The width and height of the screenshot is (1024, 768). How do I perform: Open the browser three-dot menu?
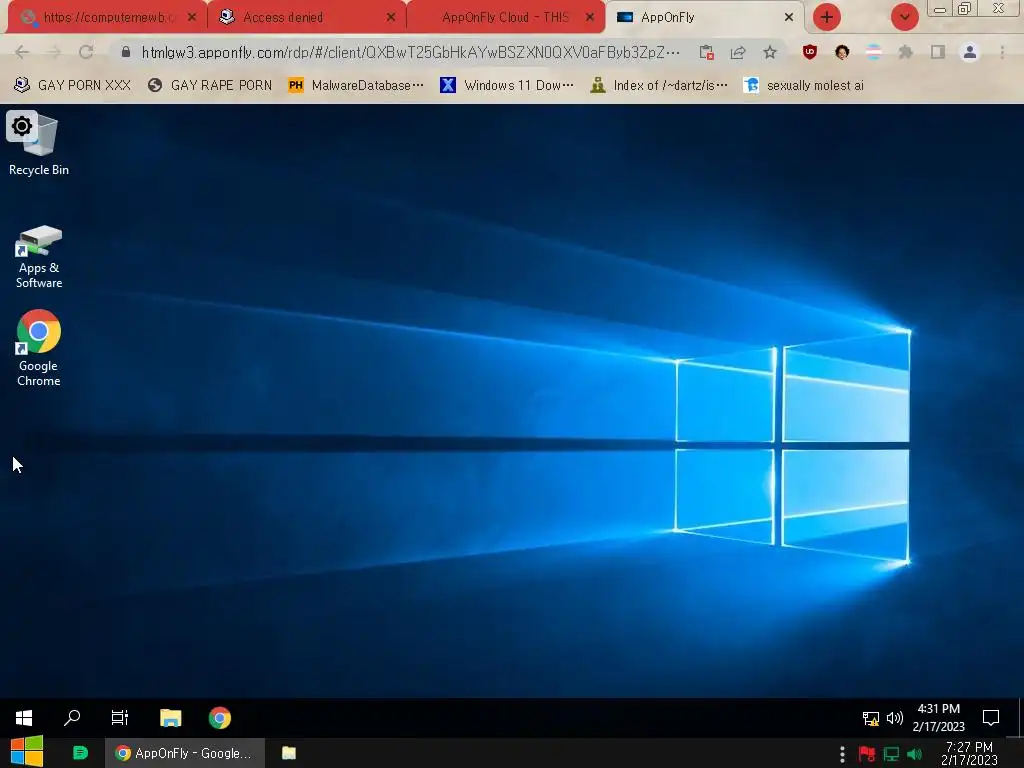point(1002,52)
